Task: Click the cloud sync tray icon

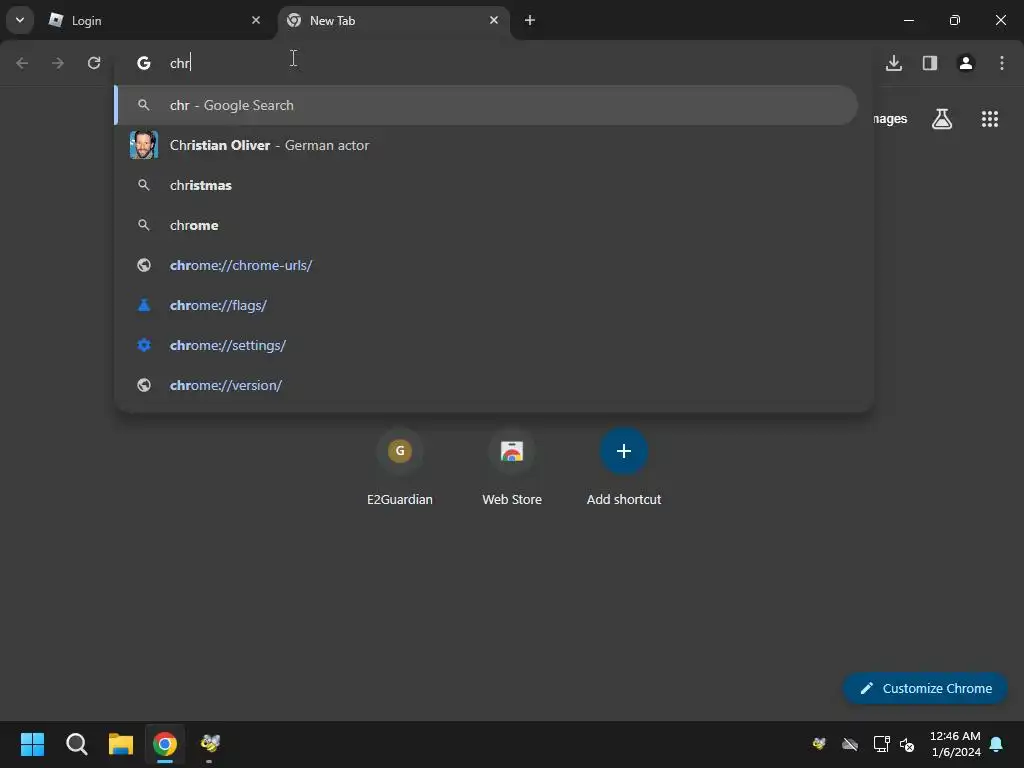Action: [850, 744]
